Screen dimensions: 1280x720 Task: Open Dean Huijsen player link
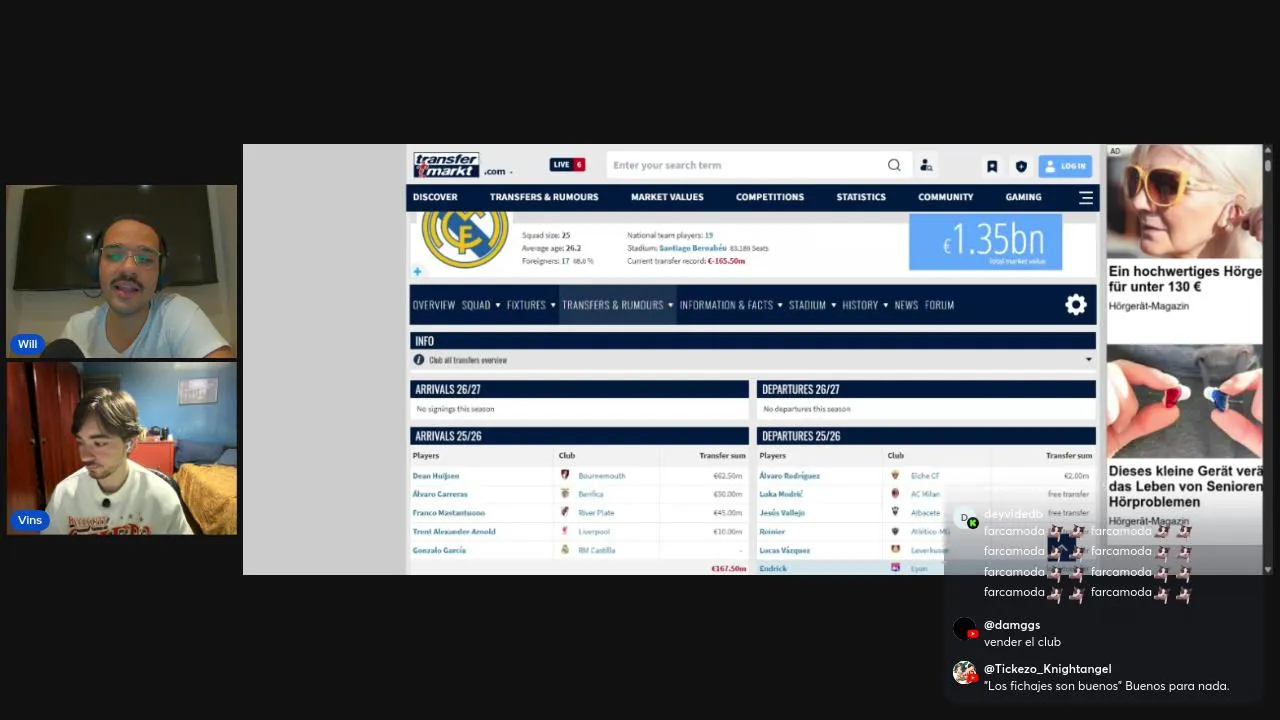[436, 476]
